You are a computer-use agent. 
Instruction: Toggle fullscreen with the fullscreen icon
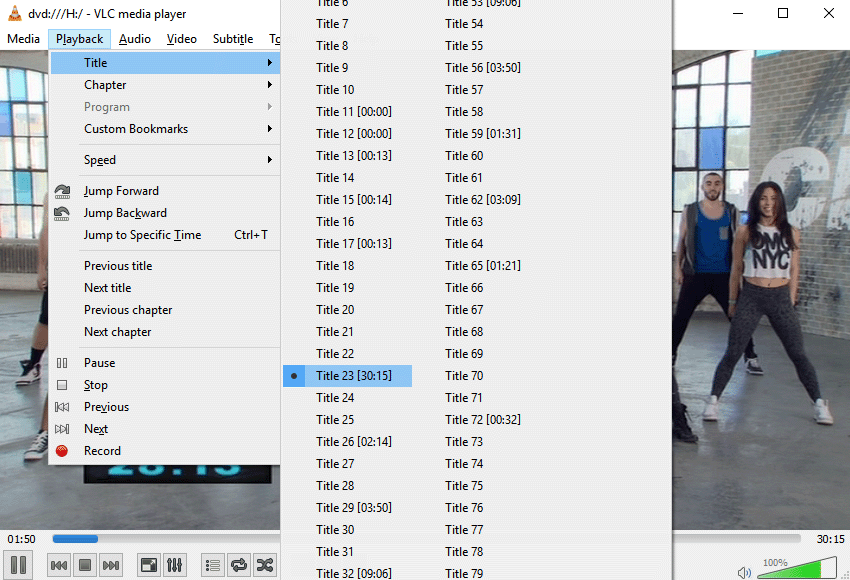coord(148,565)
